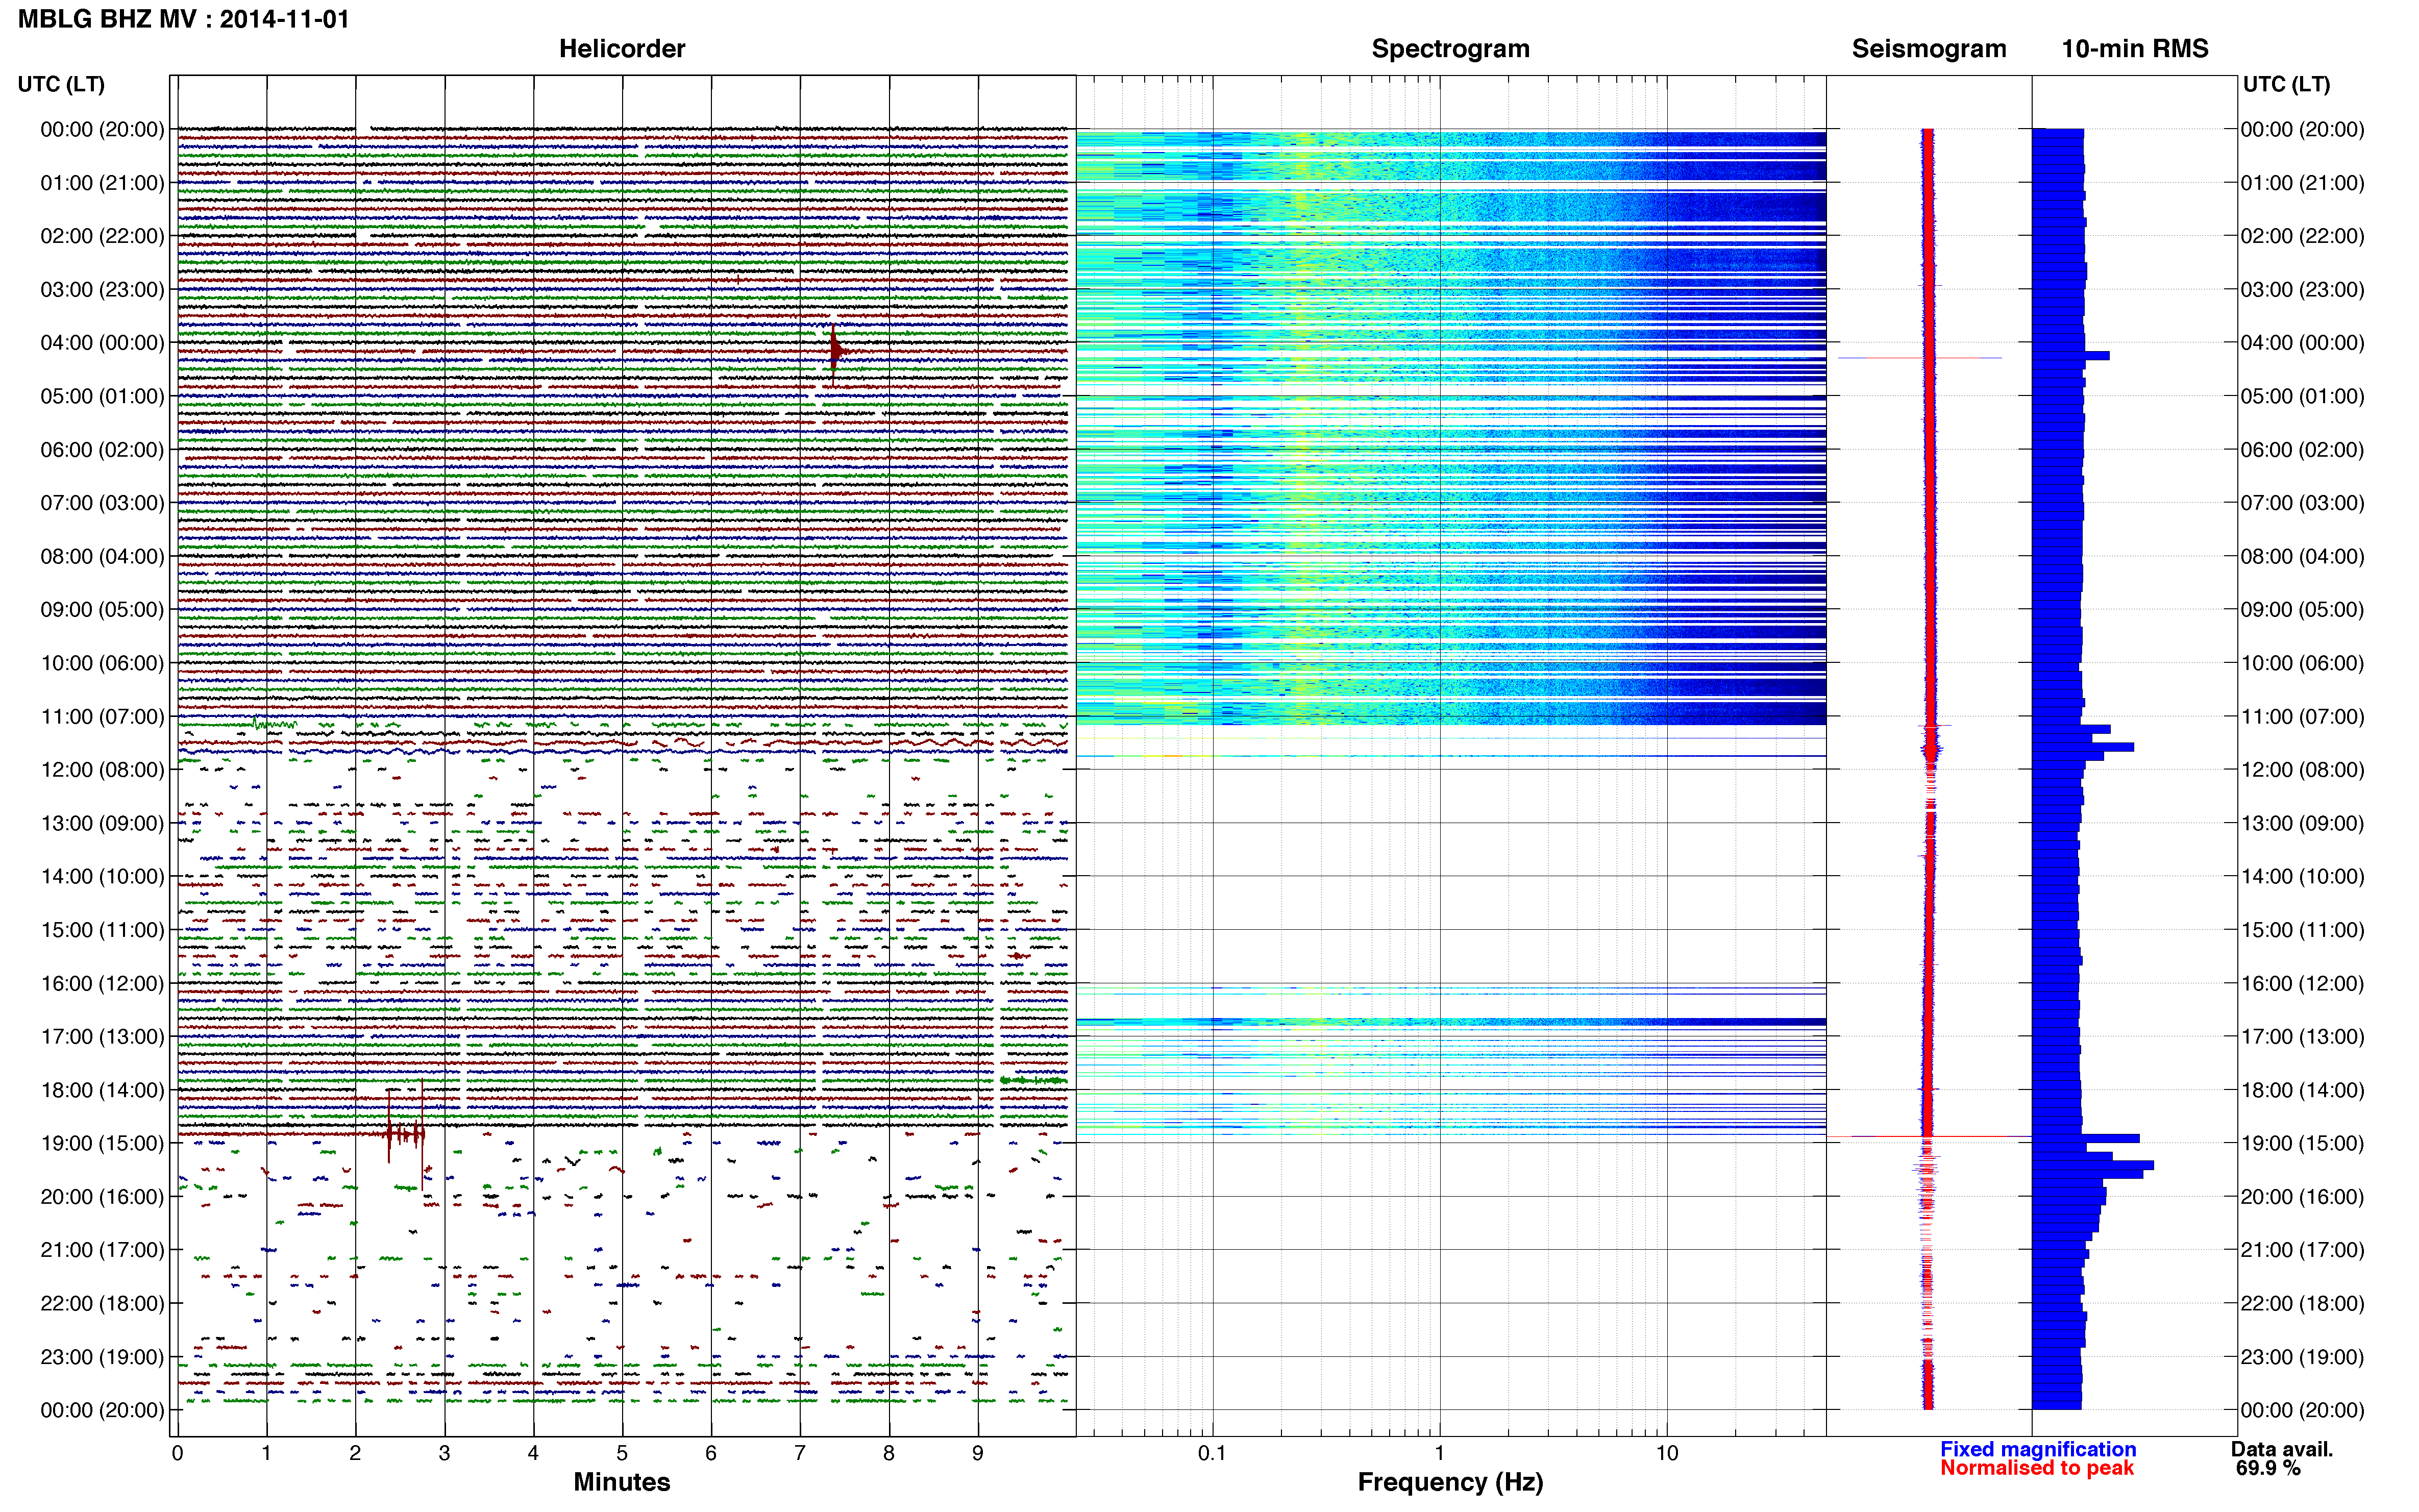Click the title 'MBLG BHZ MV : 2014-11-01'

184,19
